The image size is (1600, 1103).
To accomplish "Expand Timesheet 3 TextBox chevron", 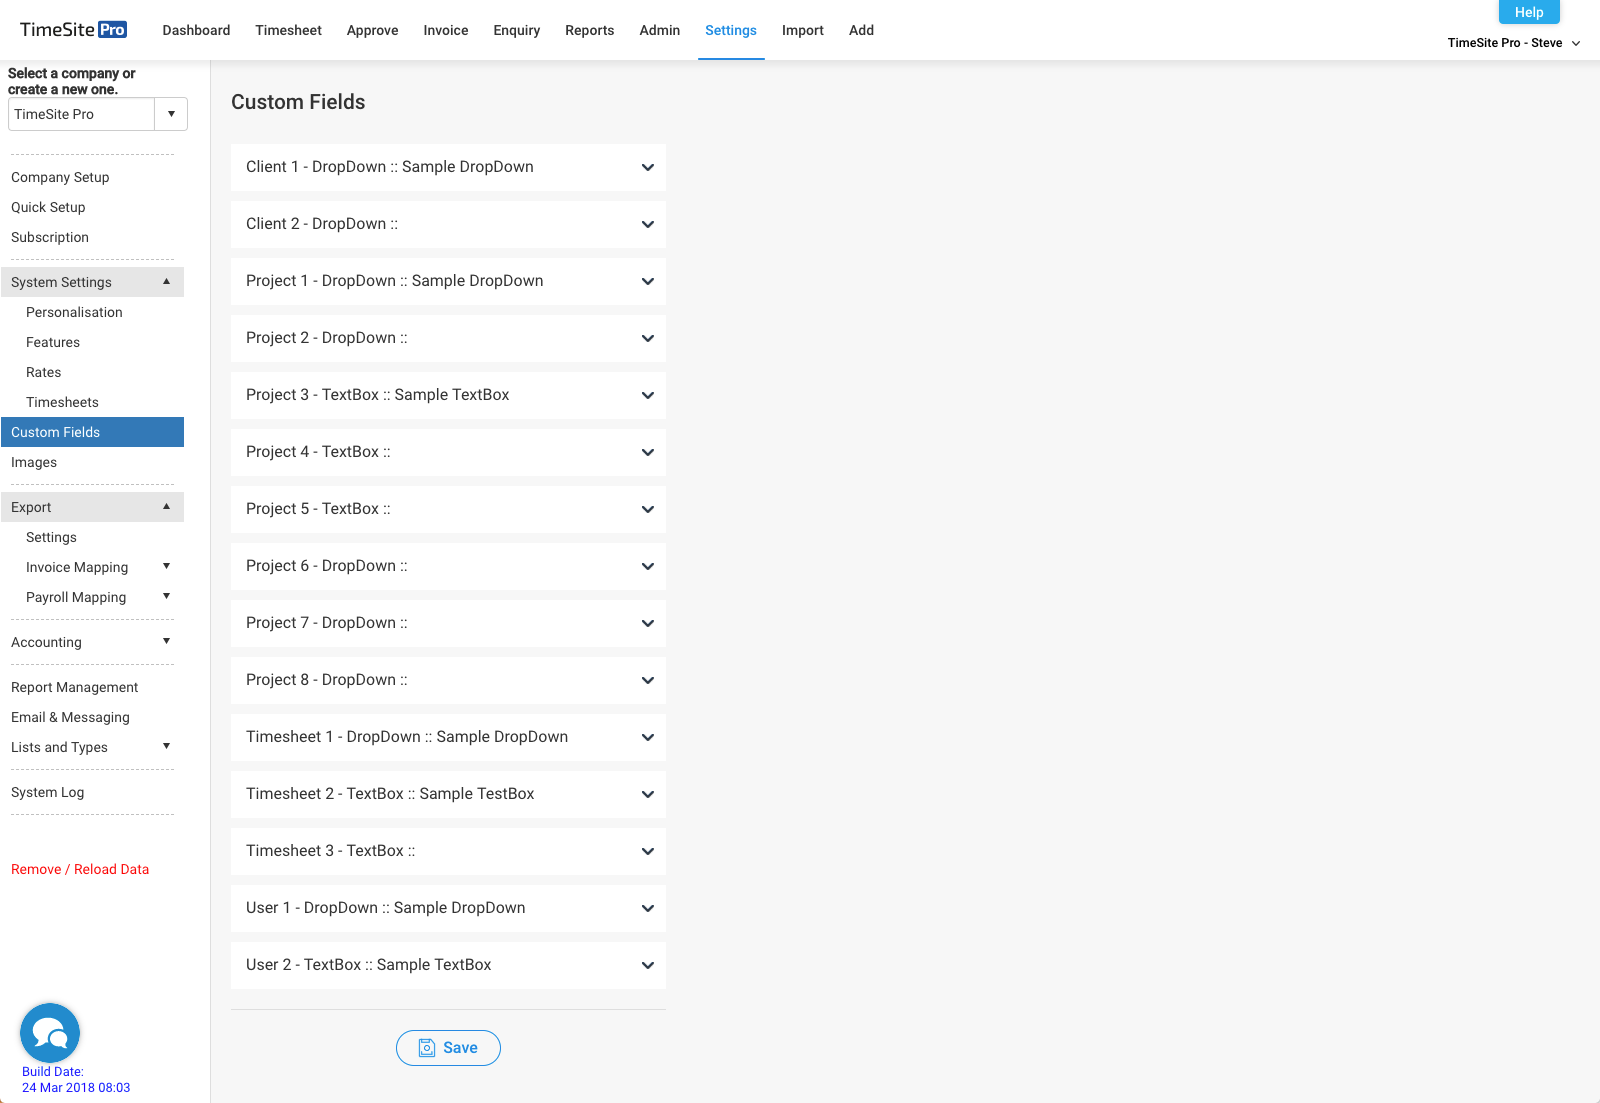I will 648,852.
